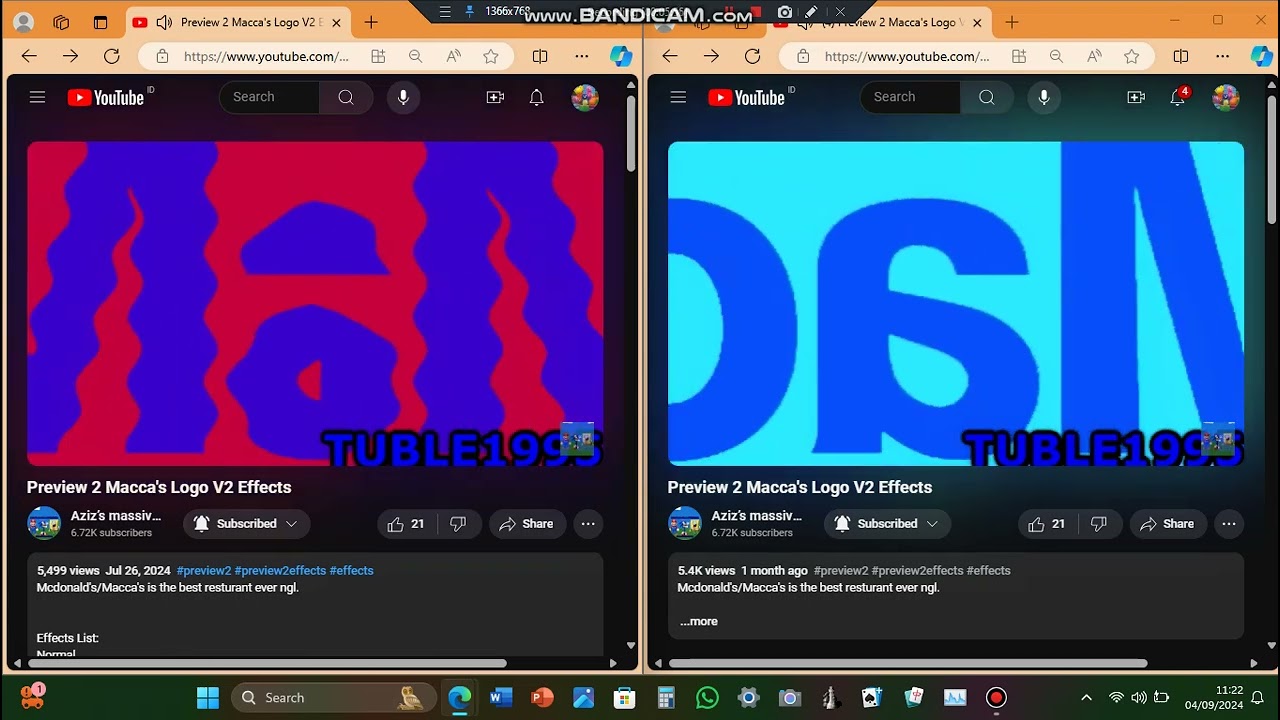Open Aziz's massiv... channel in left window
Image resolution: width=1280 pixels, height=720 pixels.
pyautogui.click(x=116, y=516)
